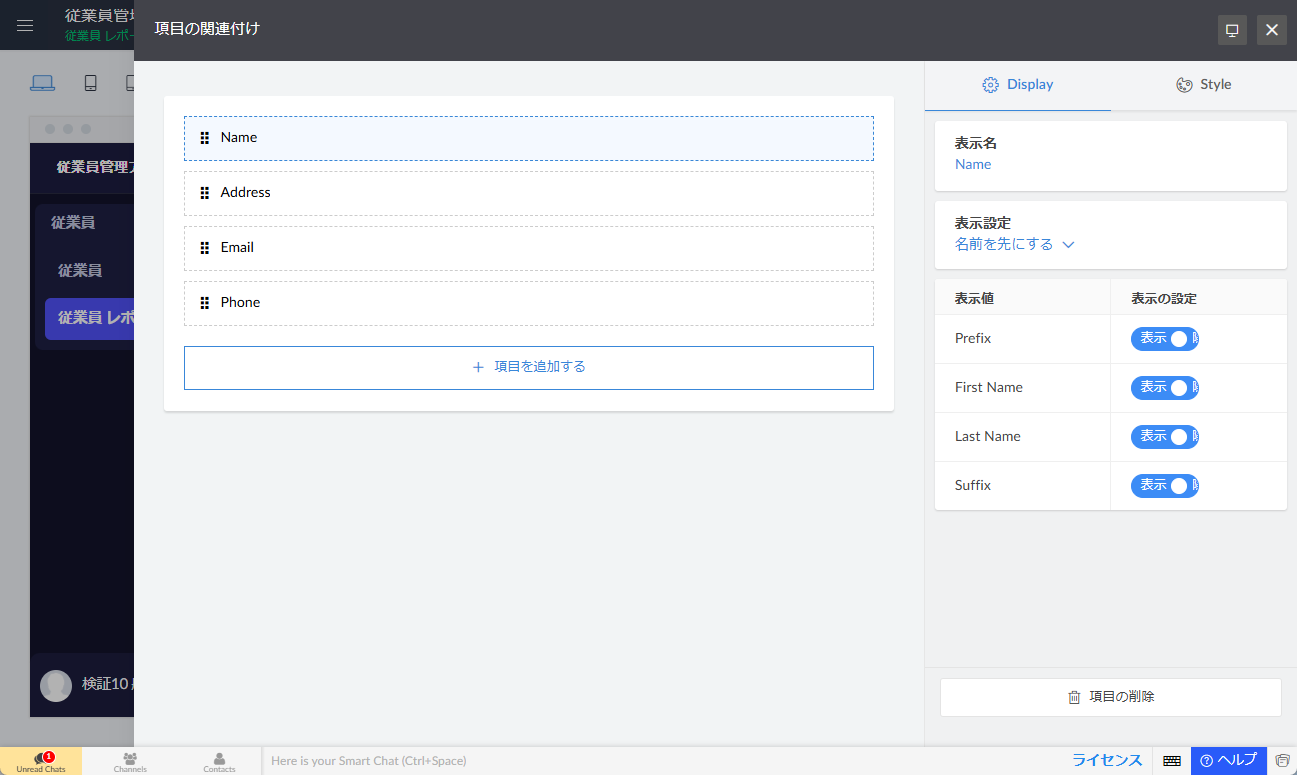
Task: Switch to the Style tab
Action: click(x=1203, y=85)
